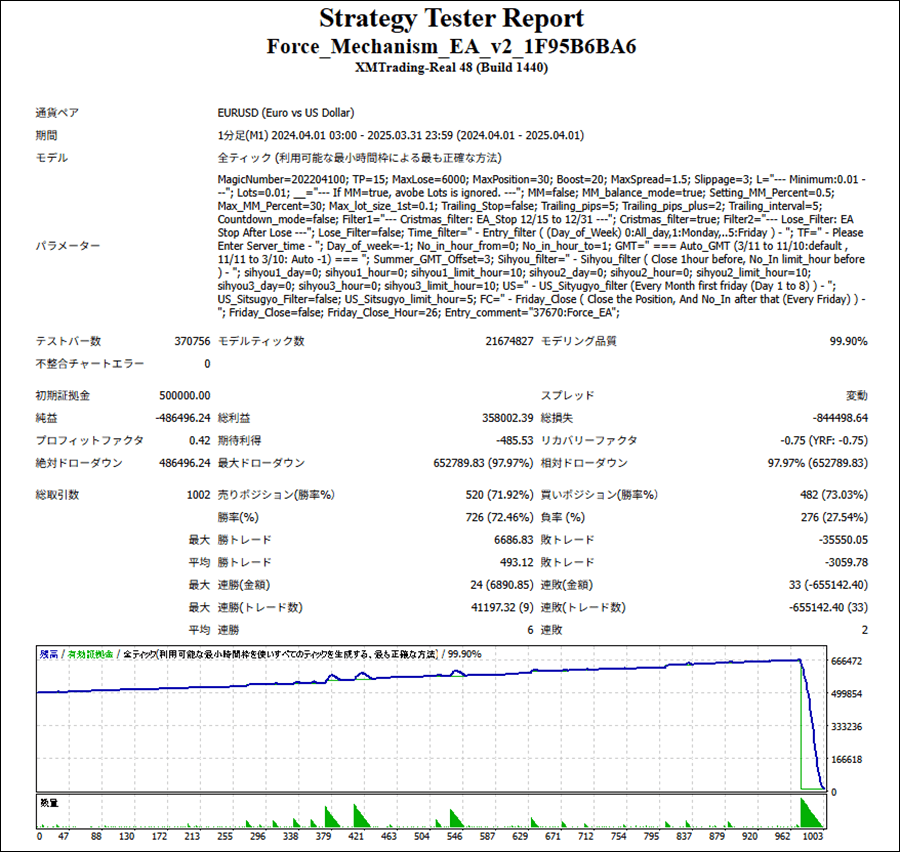
Task: Click the chart axis value 333236
Action: coord(847,727)
